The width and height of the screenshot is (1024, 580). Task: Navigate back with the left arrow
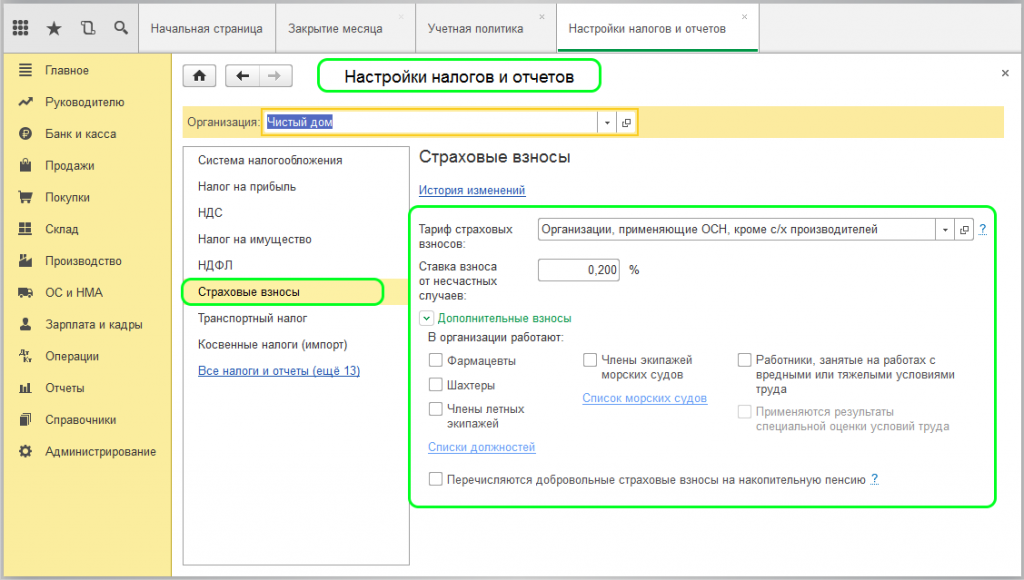tap(242, 76)
